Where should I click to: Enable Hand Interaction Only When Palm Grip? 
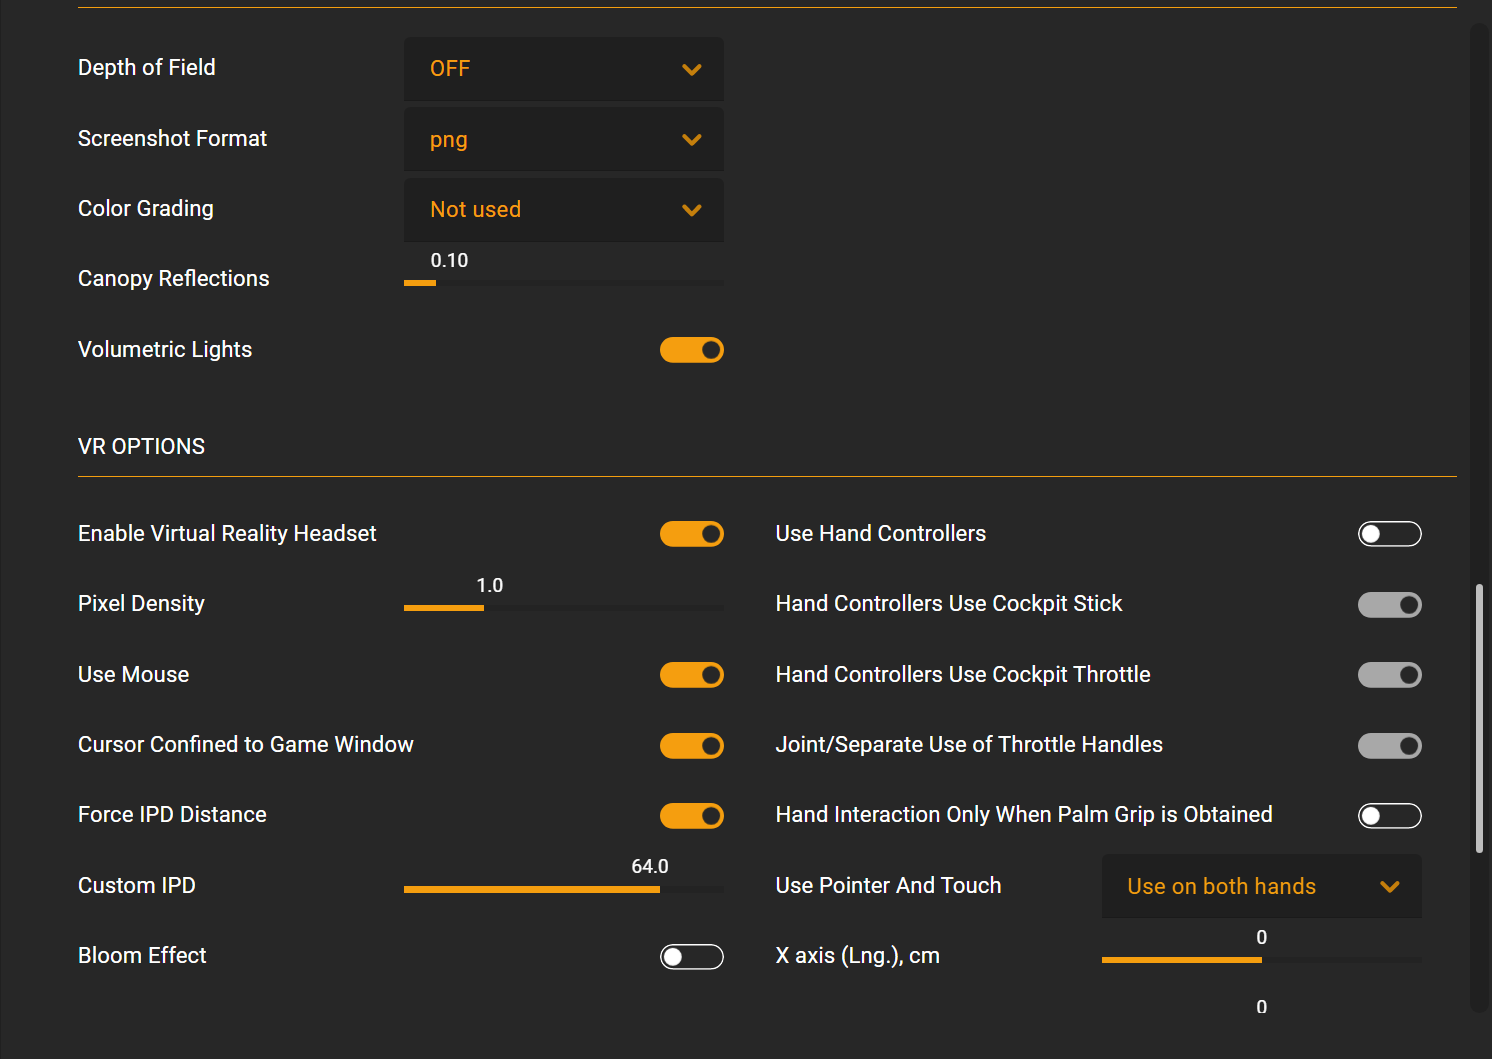(x=1389, y=816)
